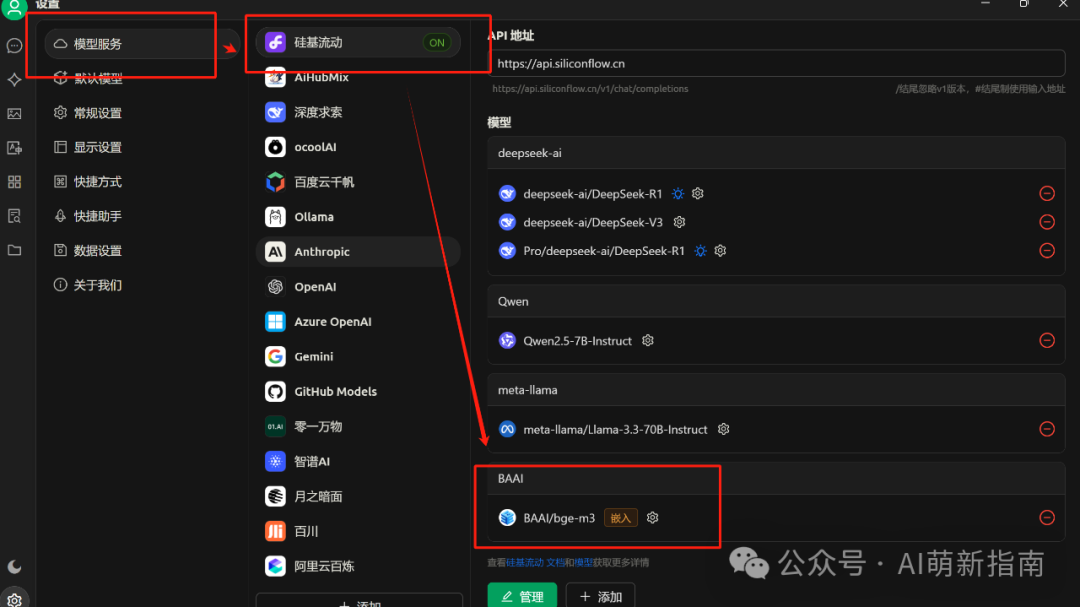This screenshot has height=607, width=1080.
Task: Click the green 管理 button
Action: (522, 596)
